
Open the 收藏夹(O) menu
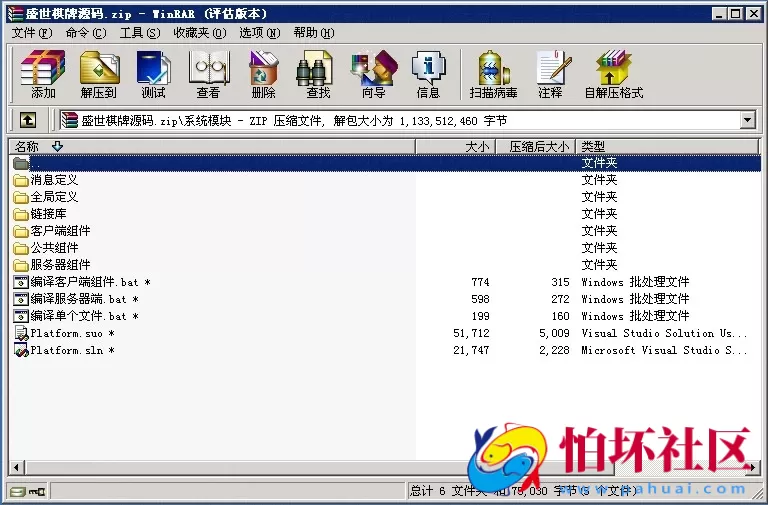(x=199, y=33)
